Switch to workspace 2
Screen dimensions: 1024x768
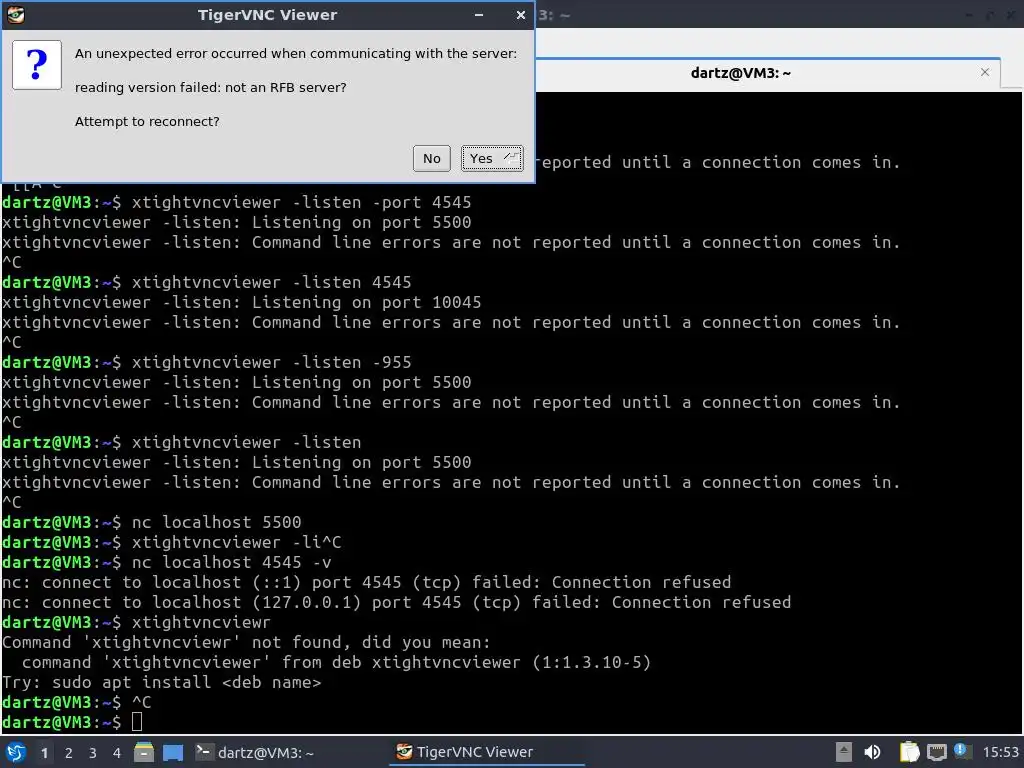tap(69, 753)
